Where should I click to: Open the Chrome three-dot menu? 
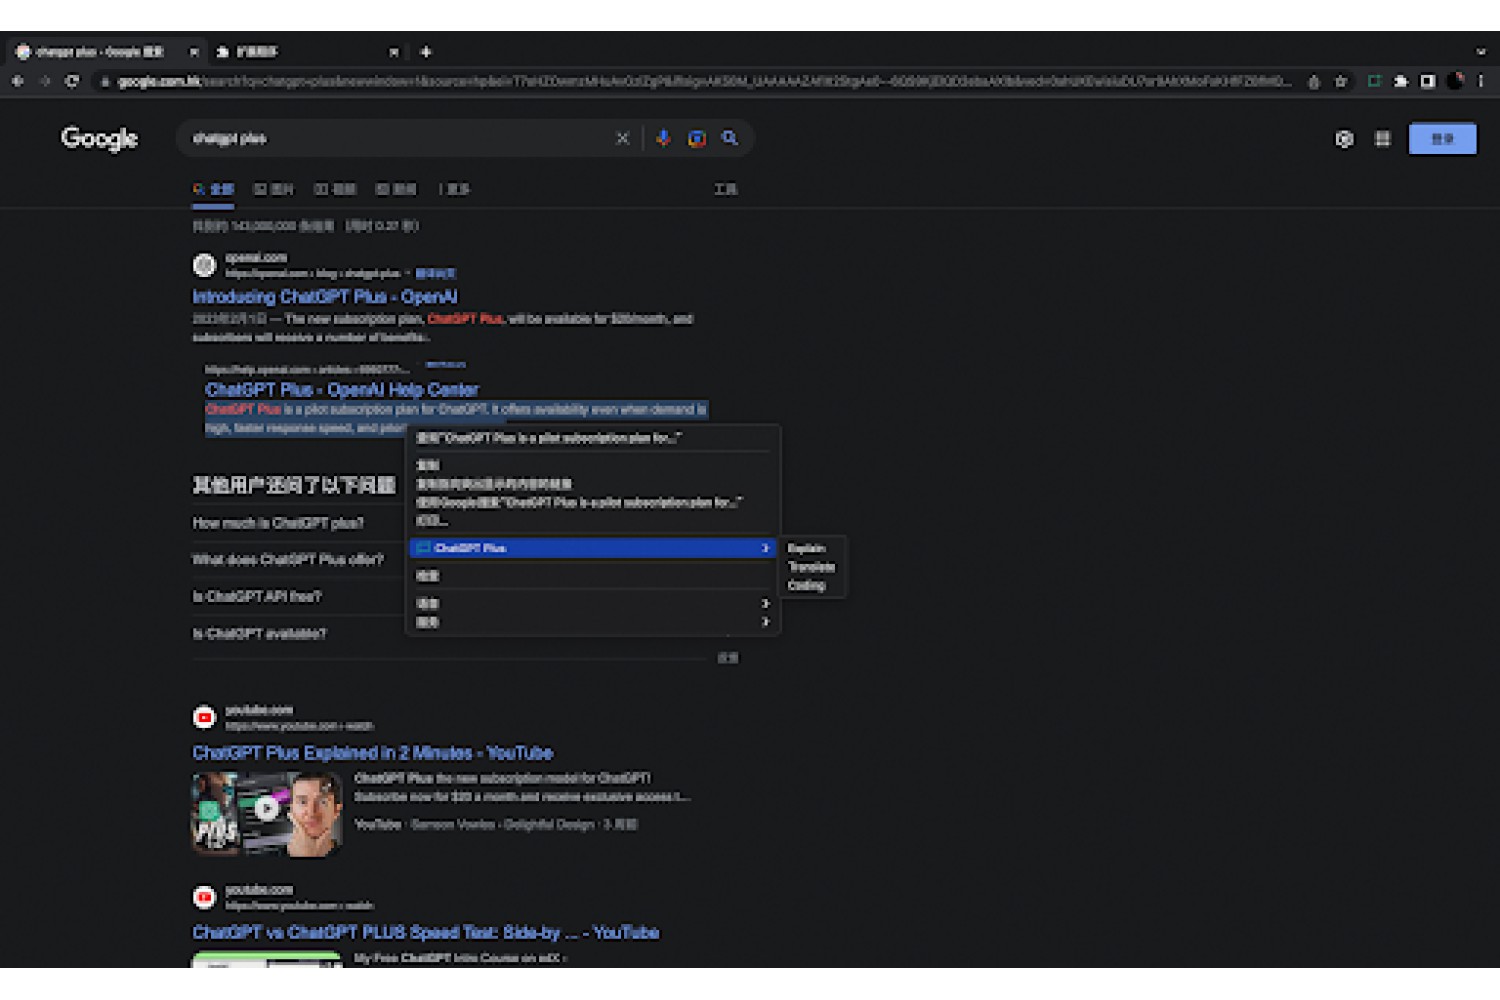coord(1481,82)
